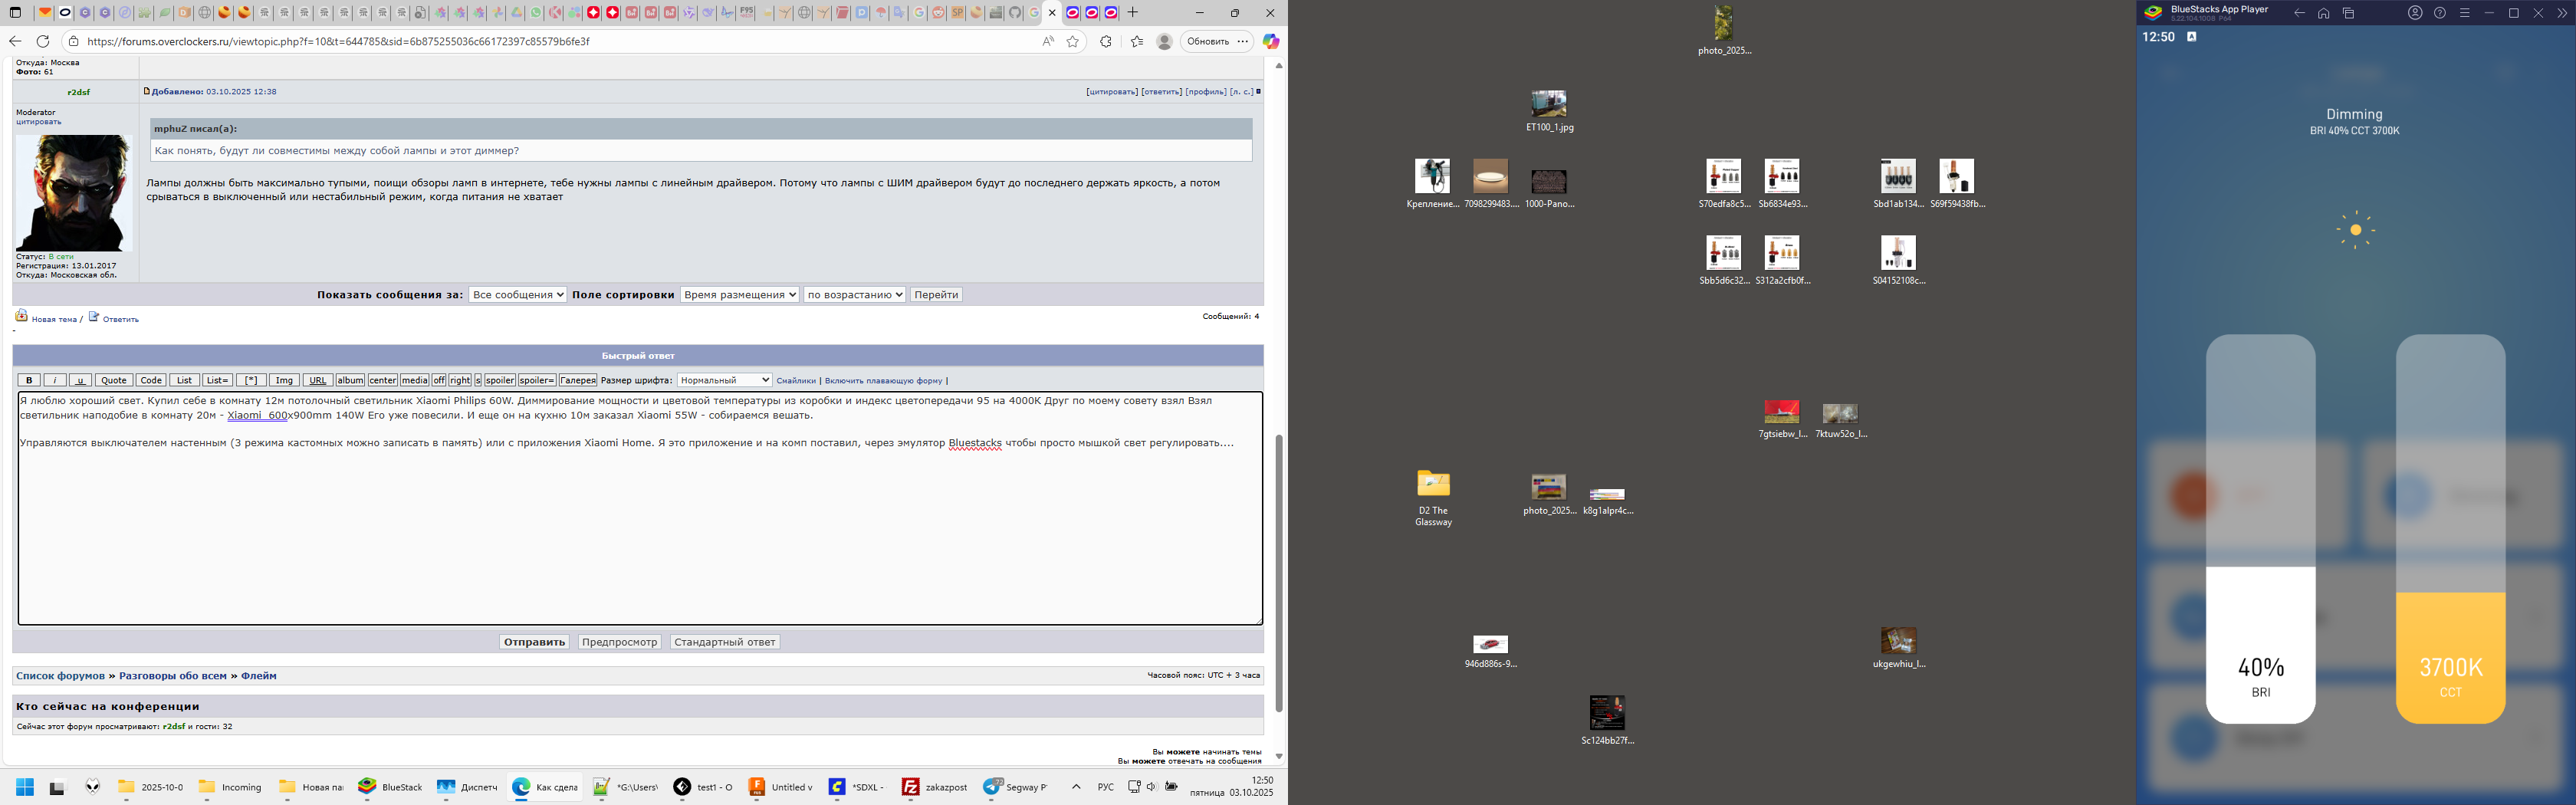This screenshot has width=2576, height=805.
Task: Switch to the F95 tab
Action: (x=747, y=13)
